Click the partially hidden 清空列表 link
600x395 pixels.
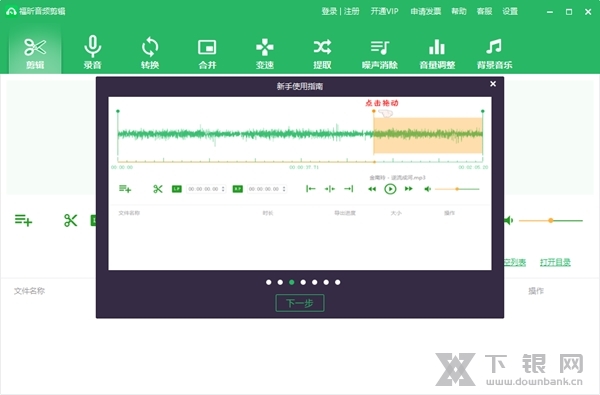[515, 262]
